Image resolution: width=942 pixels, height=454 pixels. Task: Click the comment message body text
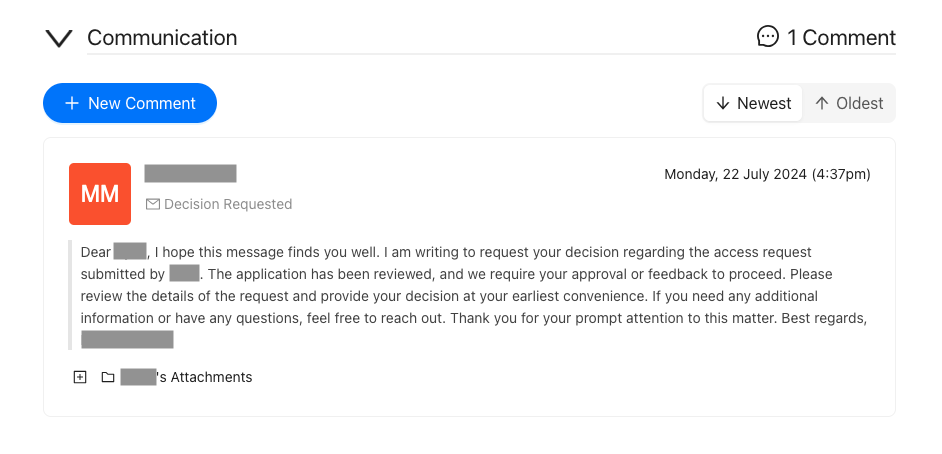coord(473,295)
